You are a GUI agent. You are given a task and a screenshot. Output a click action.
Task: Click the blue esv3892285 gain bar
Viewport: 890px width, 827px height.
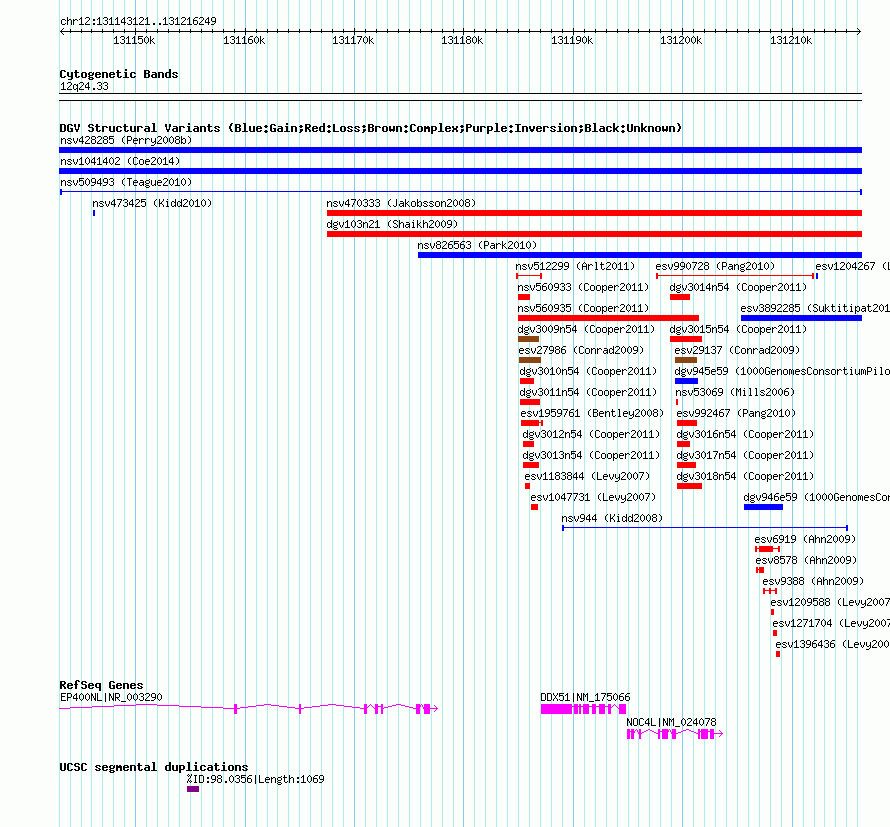point(801,318)
